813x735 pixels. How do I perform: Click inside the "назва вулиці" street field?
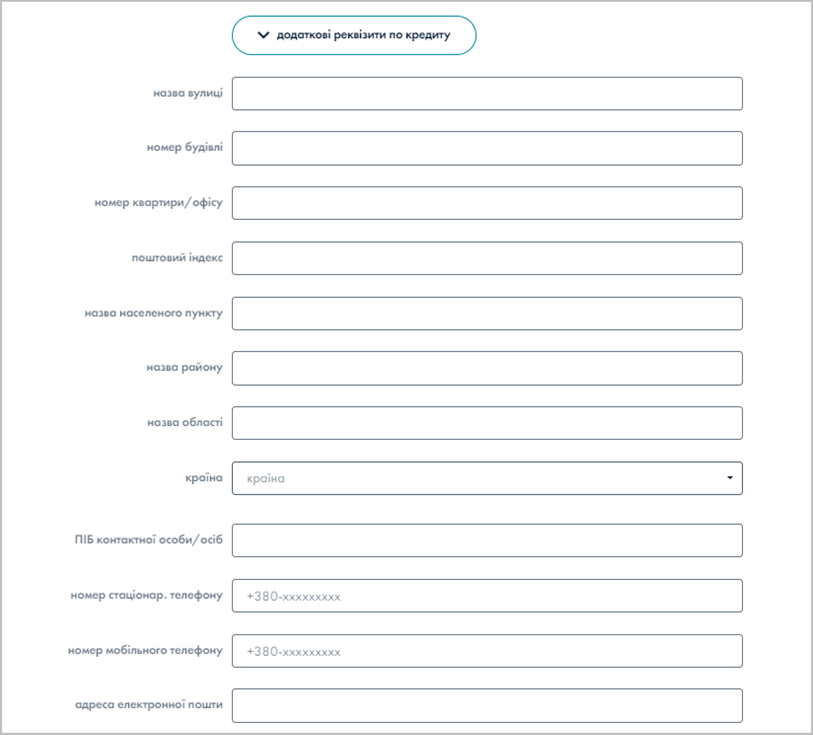(486, 93)
